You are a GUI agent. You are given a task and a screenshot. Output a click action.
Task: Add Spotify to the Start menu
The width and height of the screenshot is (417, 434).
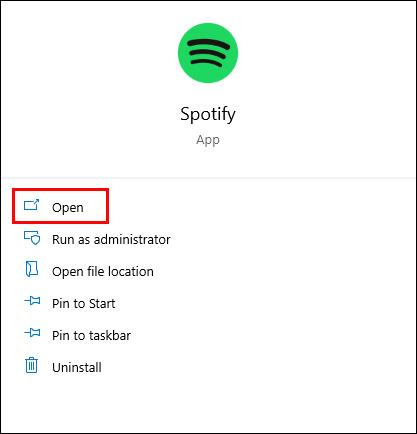pyautogui.click(x=84, y=303)
